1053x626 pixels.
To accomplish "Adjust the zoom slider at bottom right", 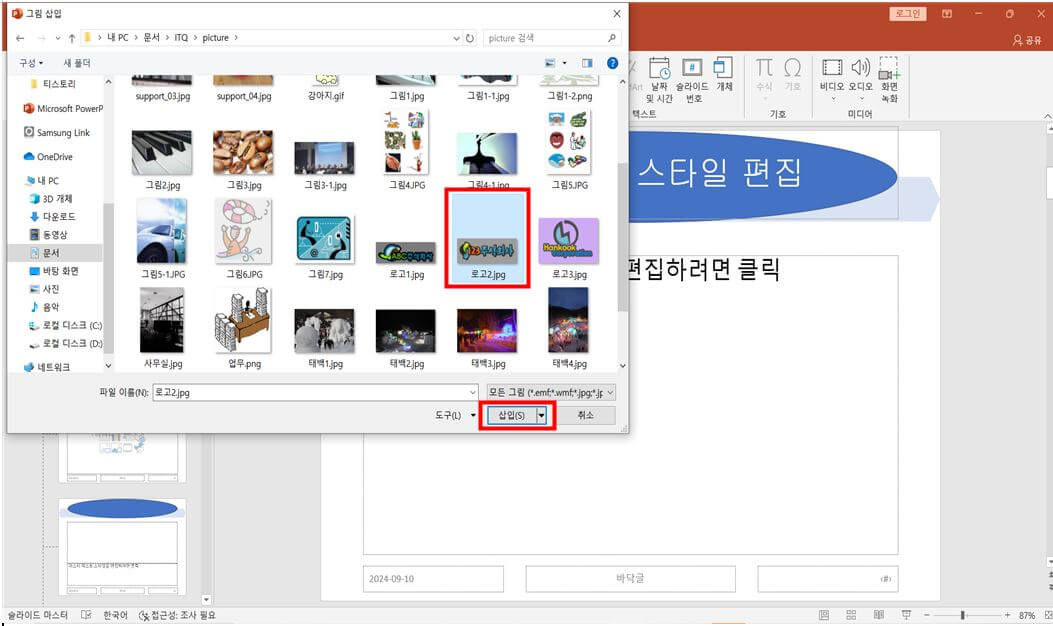I will tap(962, 613).
